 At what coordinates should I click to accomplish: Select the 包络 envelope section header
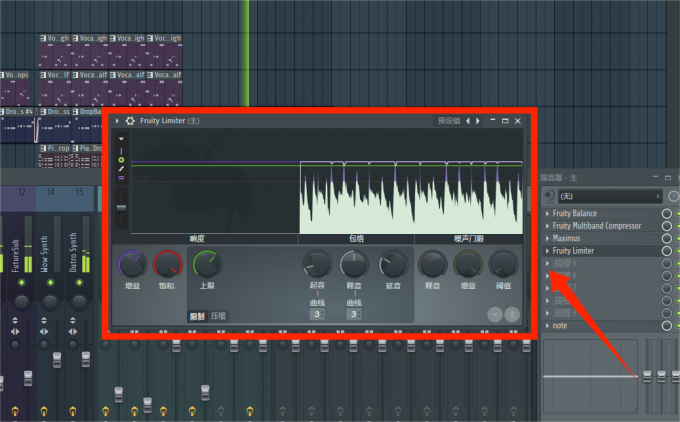(356, 239)
